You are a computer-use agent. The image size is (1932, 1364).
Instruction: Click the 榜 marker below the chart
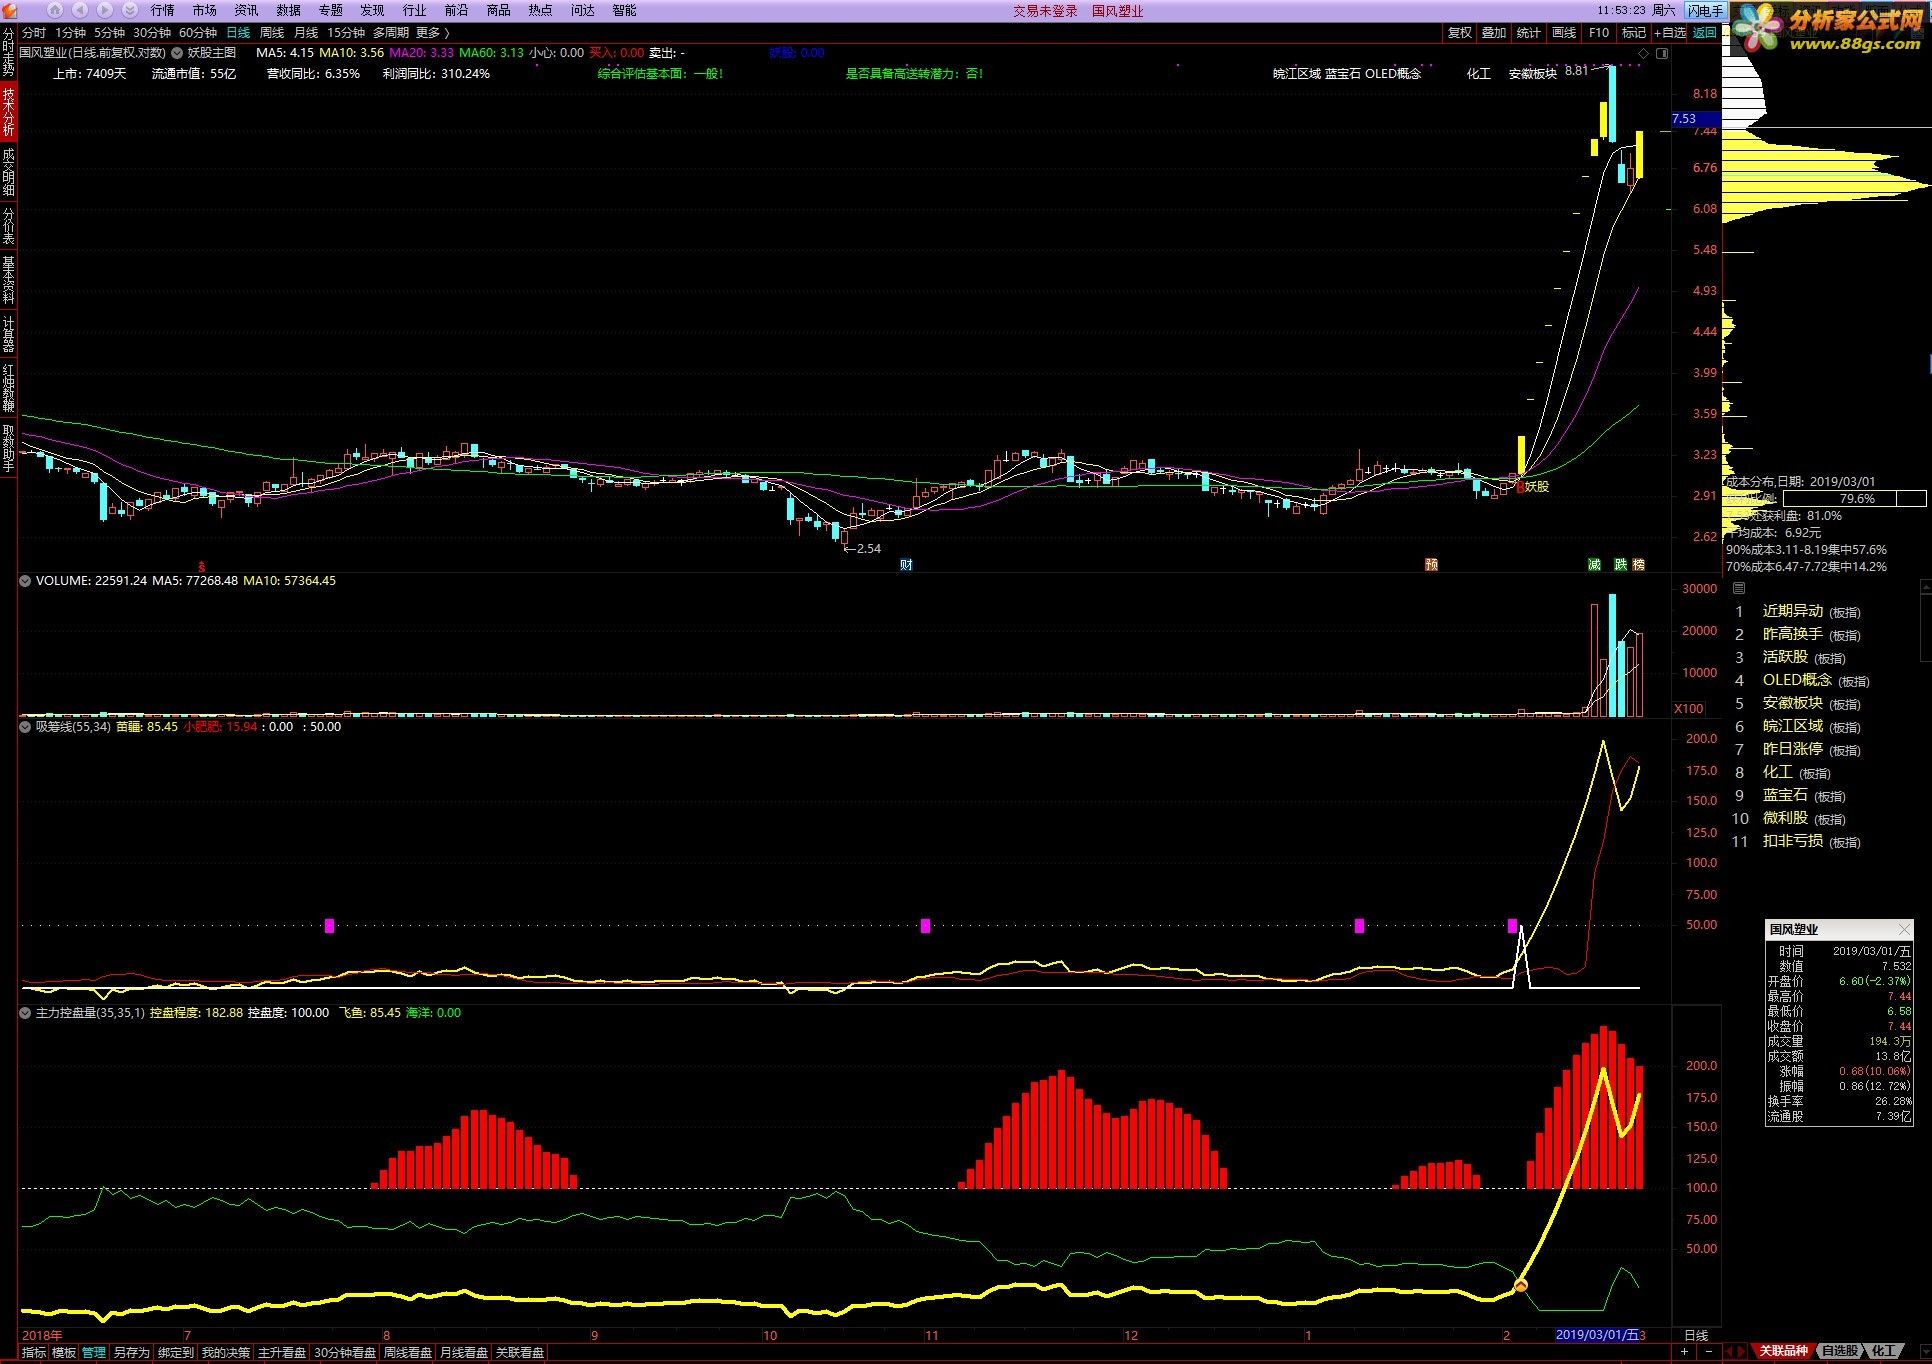tap(1638, 565)
